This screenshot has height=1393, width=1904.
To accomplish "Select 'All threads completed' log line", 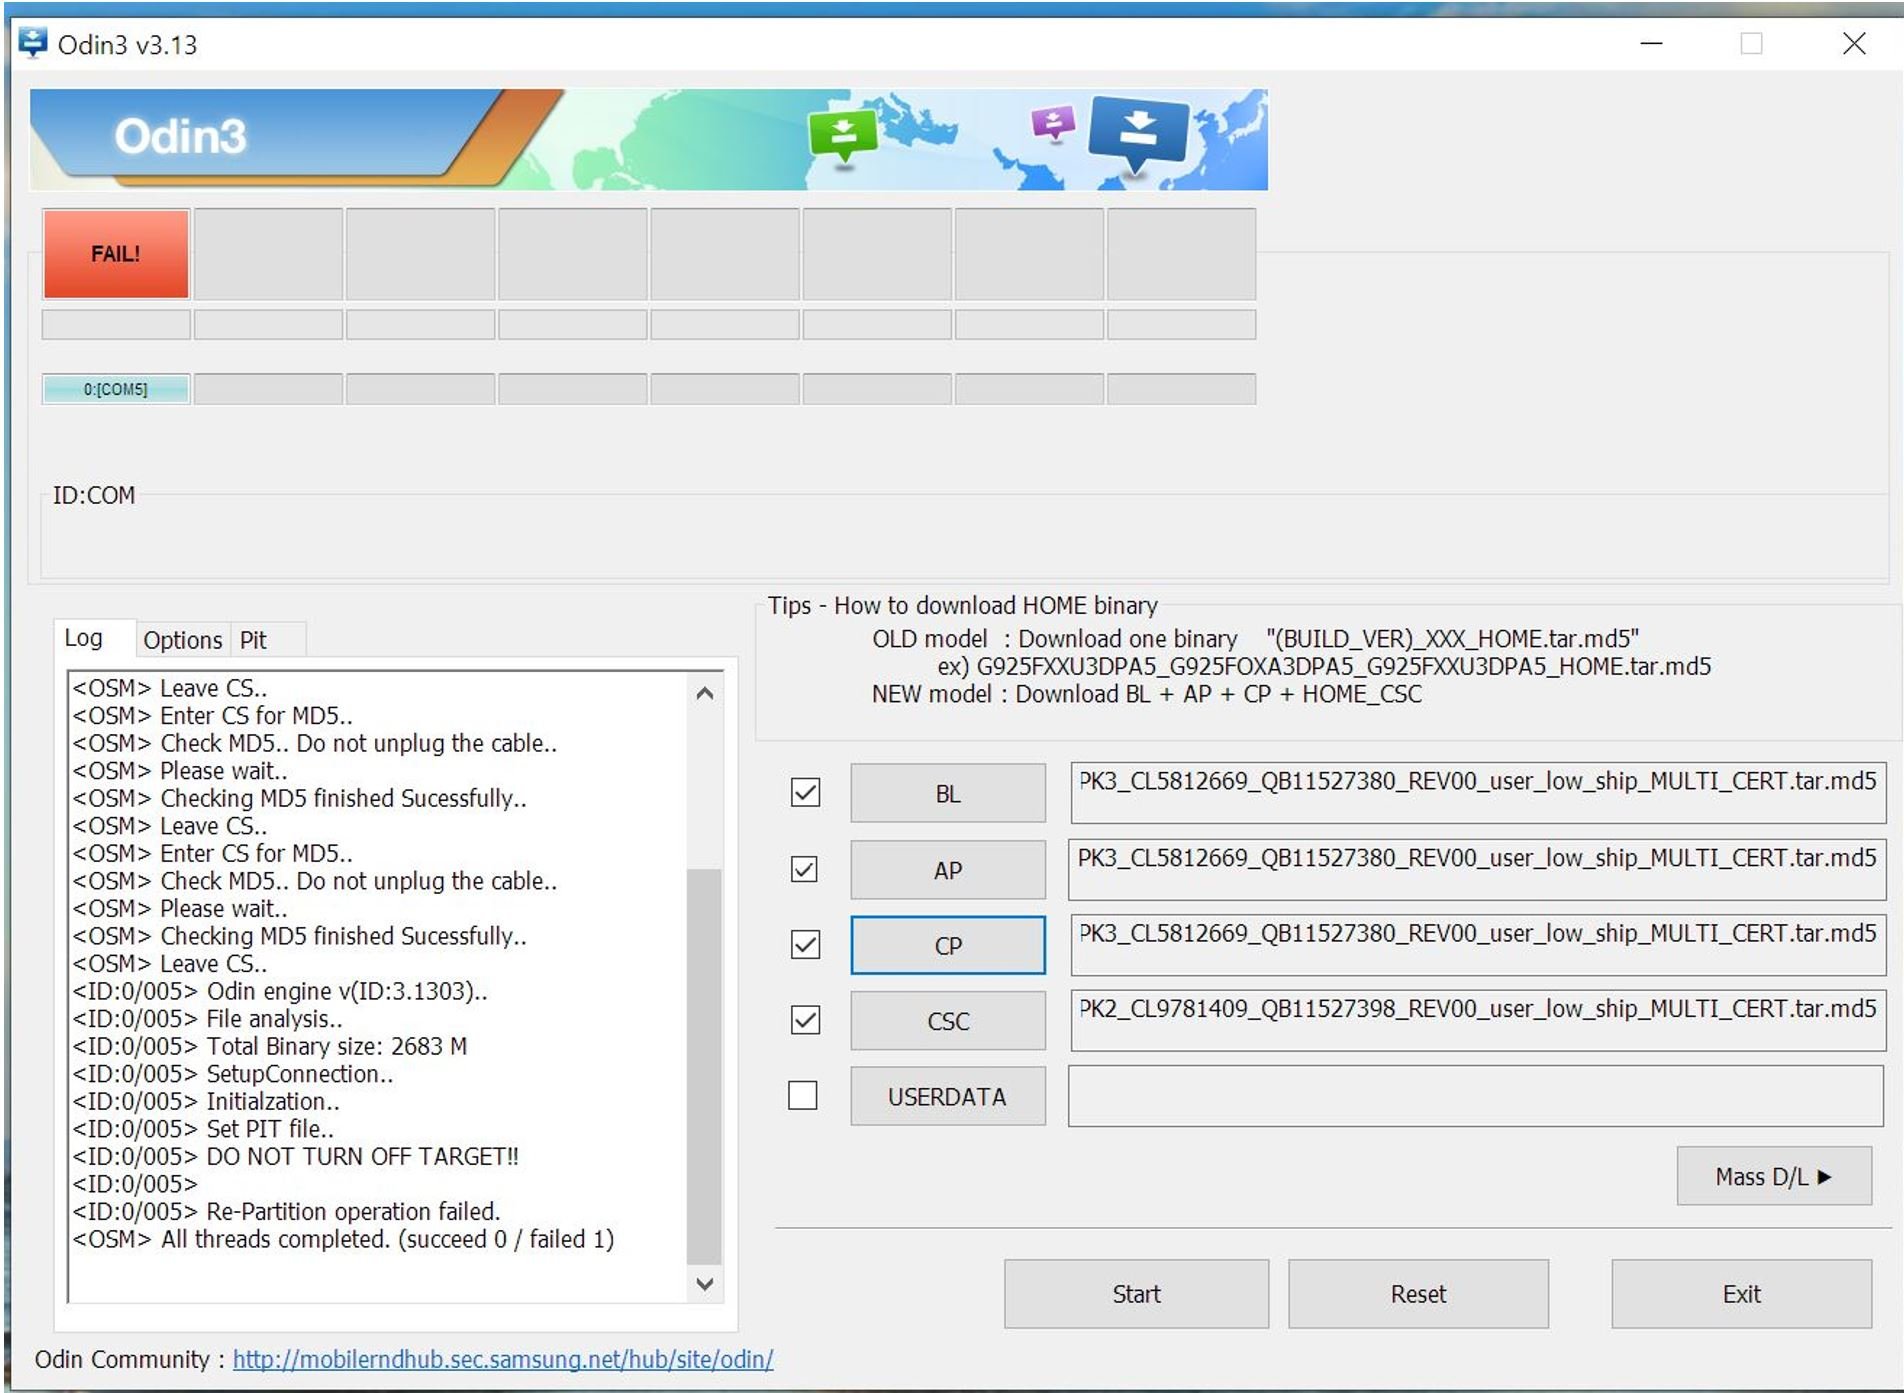I will pos(343,1239).
